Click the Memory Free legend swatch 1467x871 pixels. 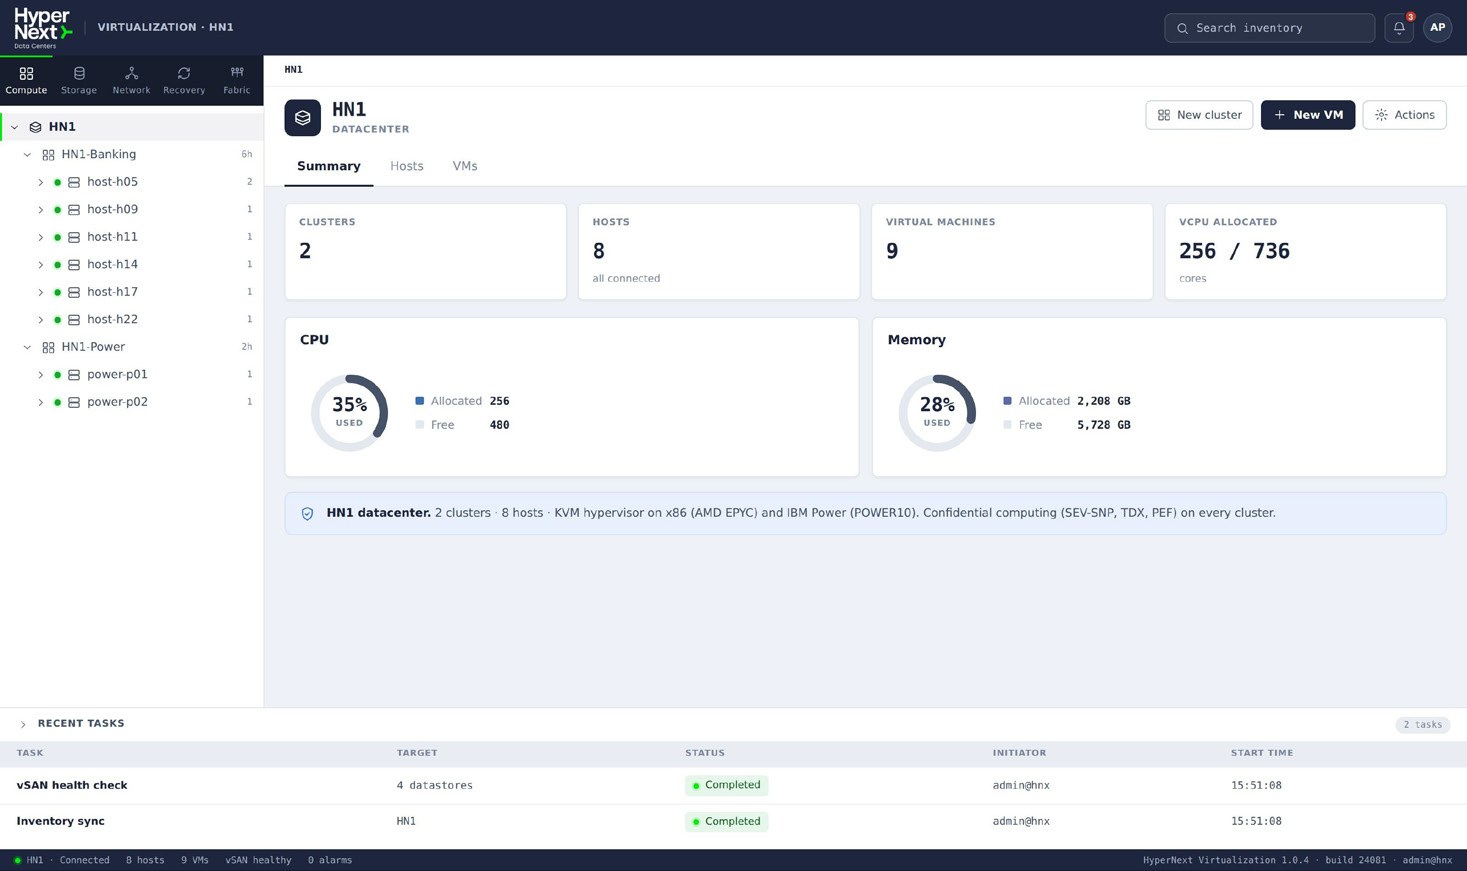1008,425
